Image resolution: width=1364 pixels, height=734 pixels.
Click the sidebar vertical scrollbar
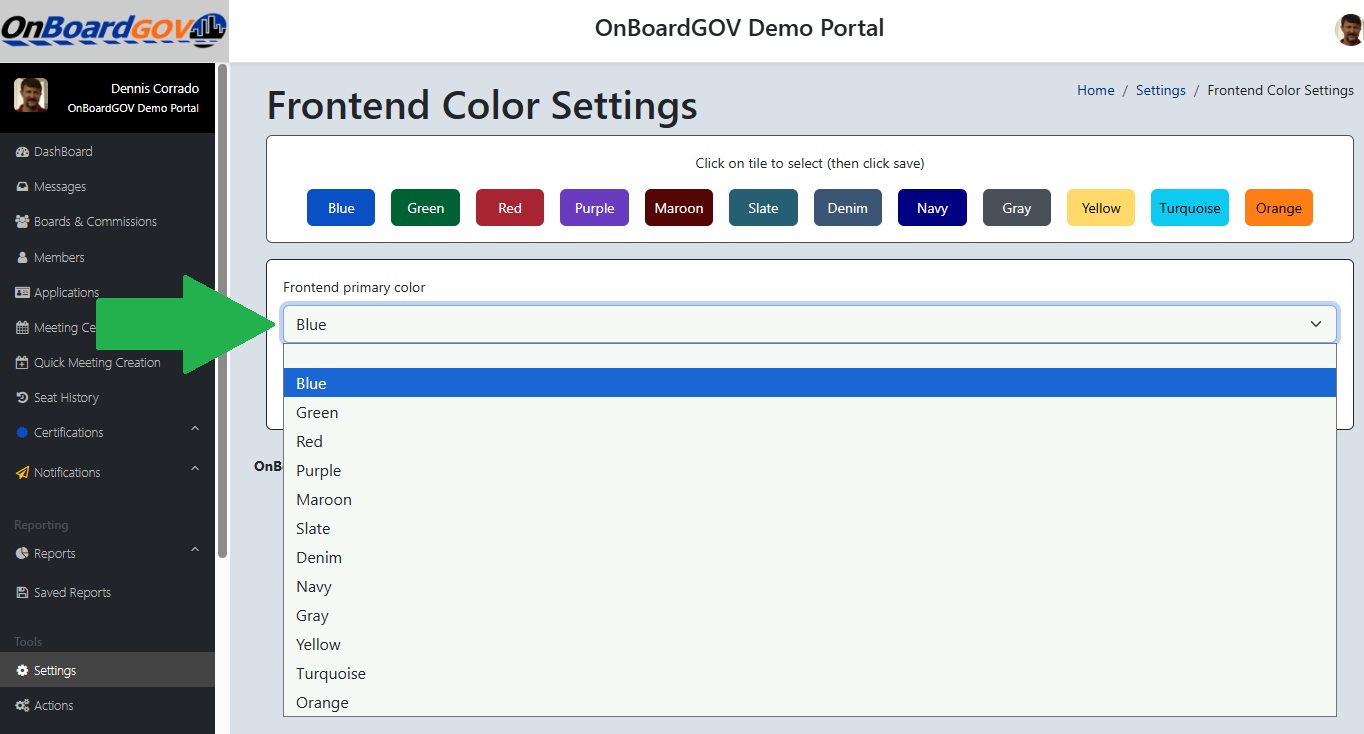(222, 310)
